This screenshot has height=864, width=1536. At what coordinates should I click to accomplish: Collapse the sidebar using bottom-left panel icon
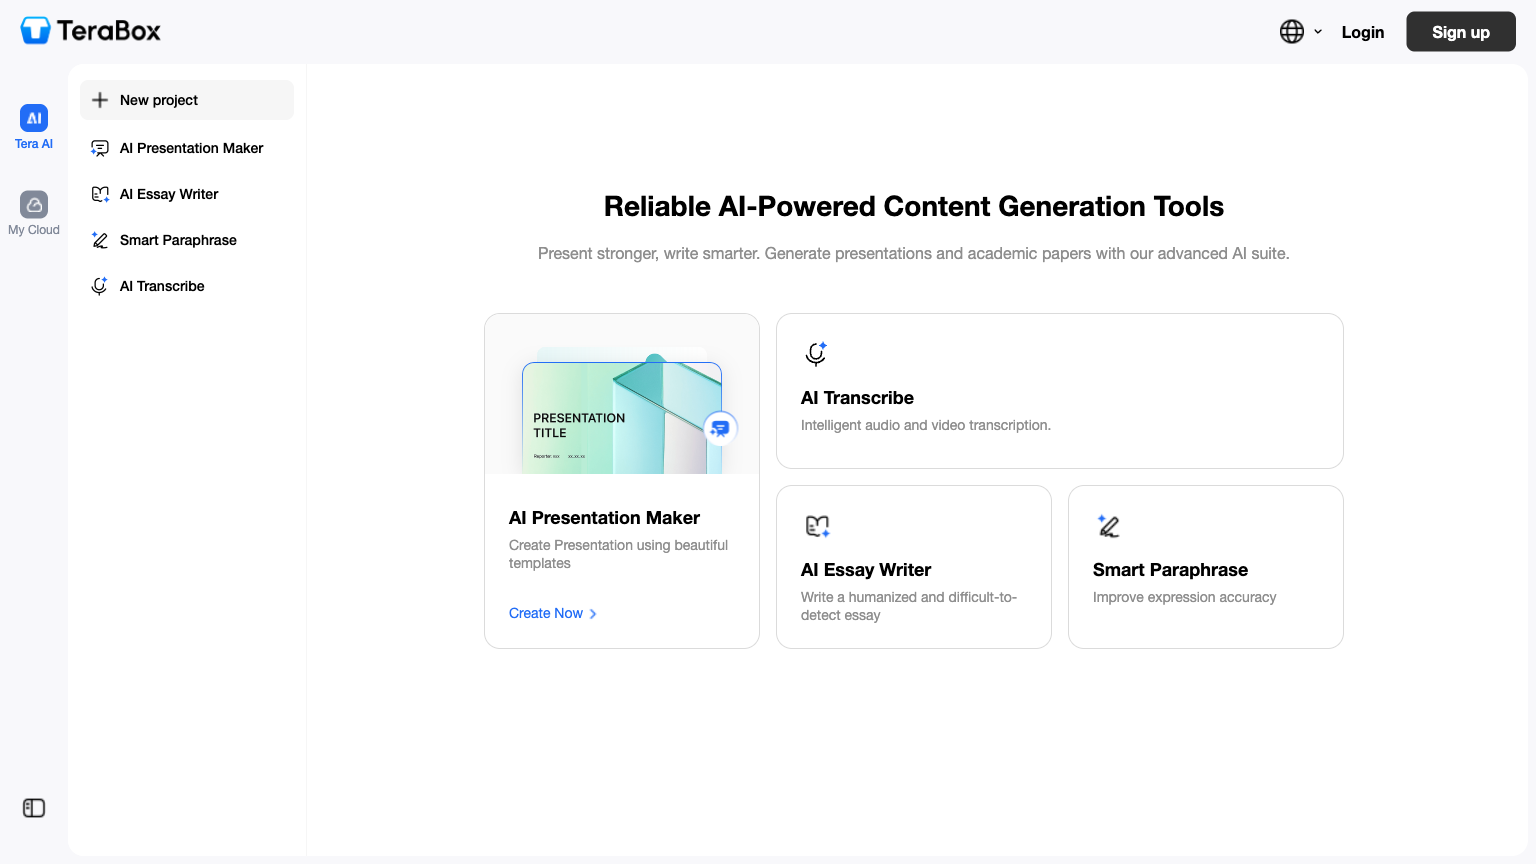coord(33,807)
